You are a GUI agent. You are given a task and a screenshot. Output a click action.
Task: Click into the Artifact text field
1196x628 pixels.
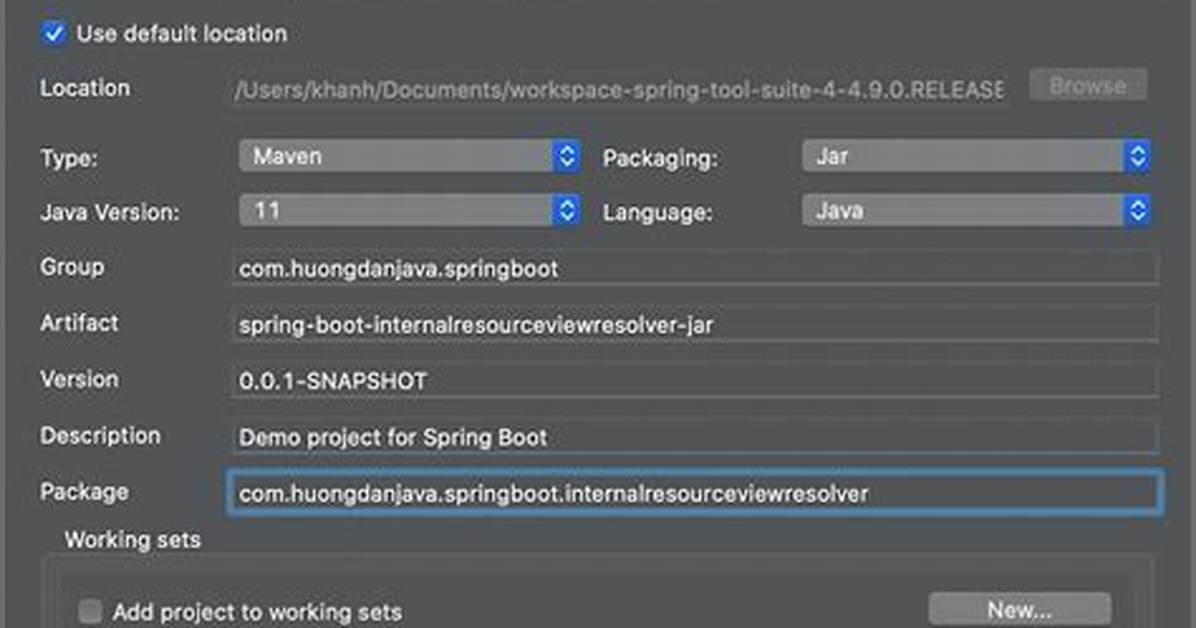coord(694,324)
